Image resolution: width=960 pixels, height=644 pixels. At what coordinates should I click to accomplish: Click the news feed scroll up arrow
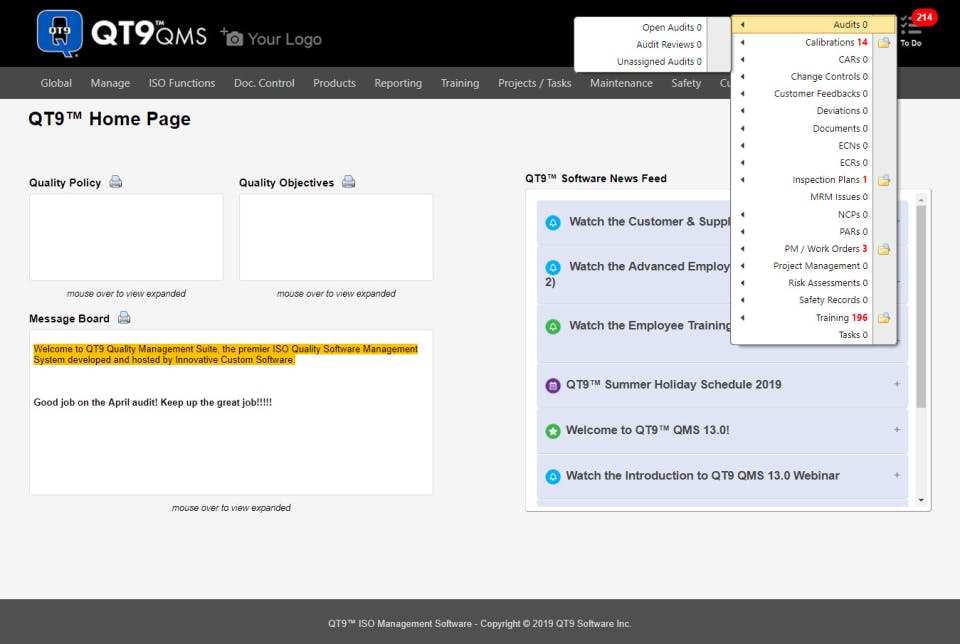pos(921,200)
